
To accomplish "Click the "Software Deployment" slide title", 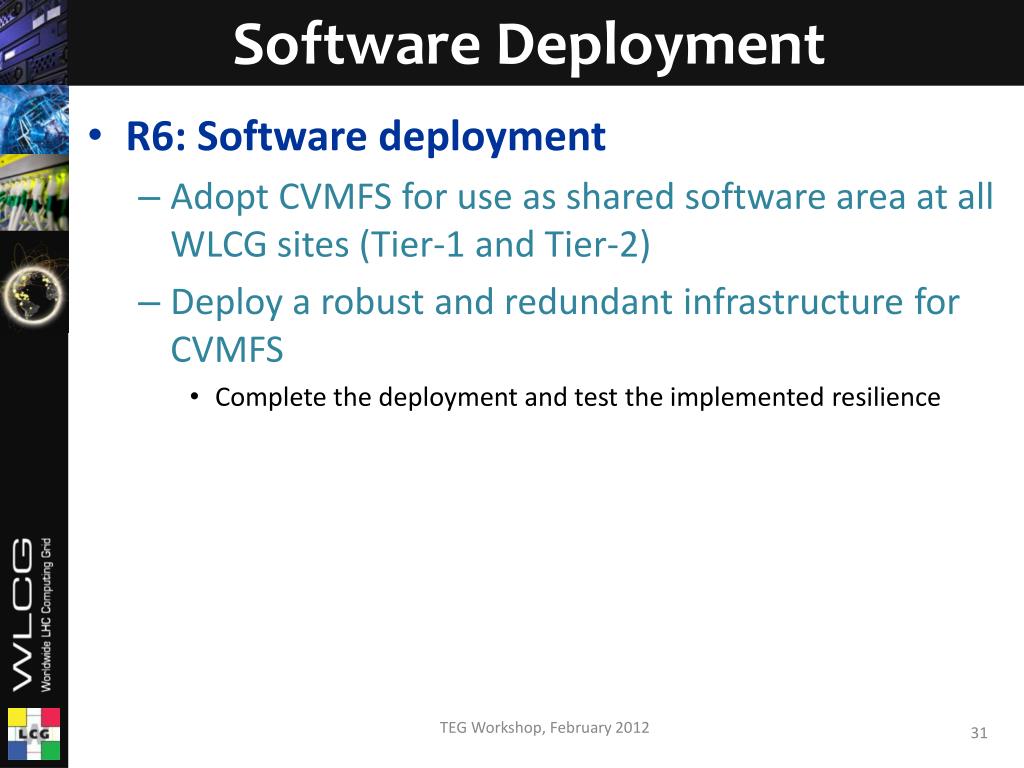I will [528, 45].
